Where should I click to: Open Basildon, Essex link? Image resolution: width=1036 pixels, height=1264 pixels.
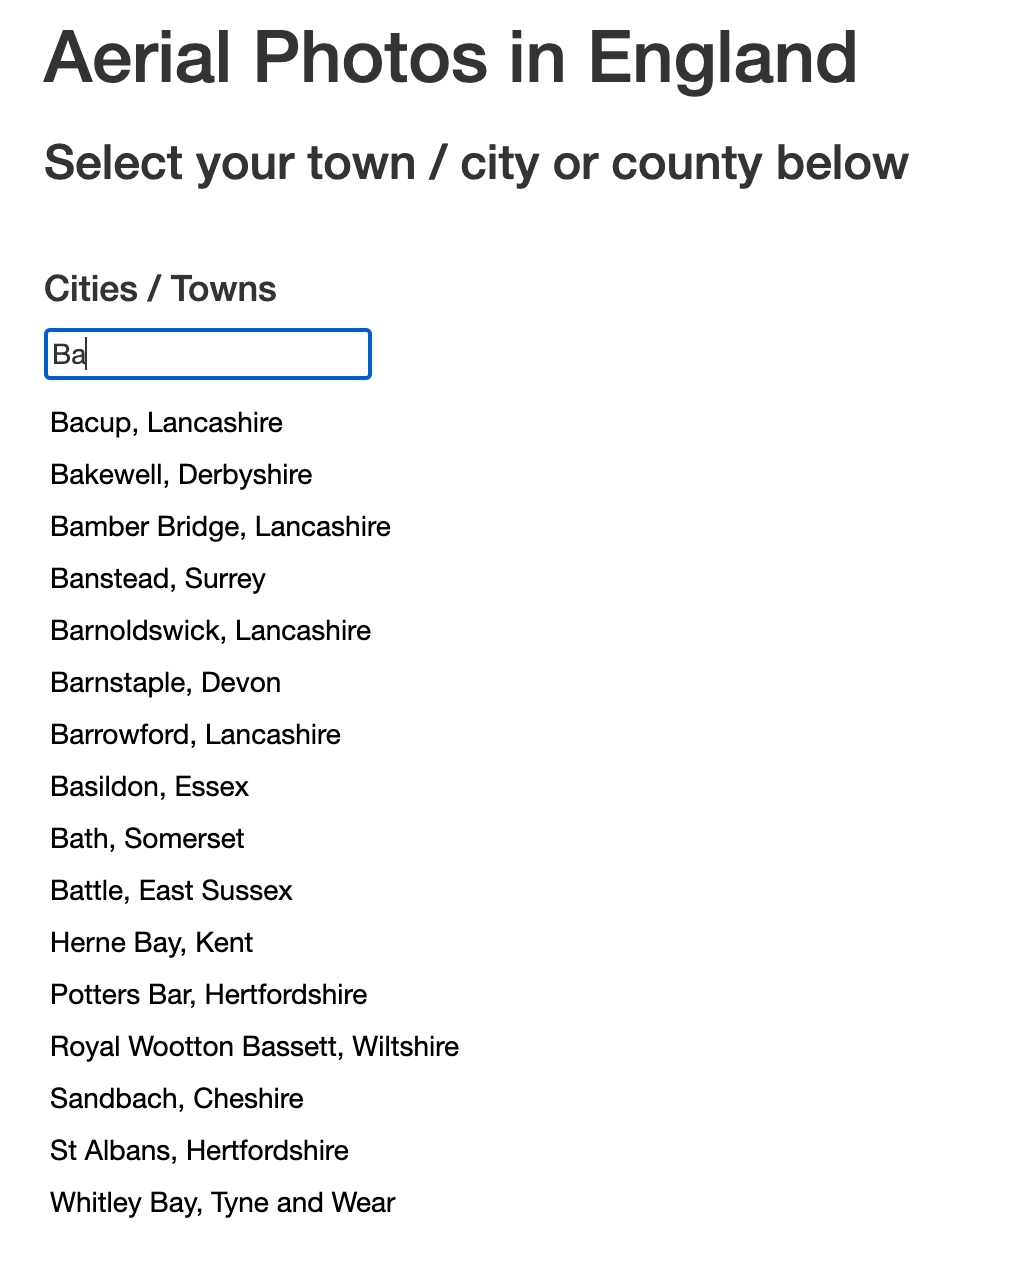coord(149,787)
